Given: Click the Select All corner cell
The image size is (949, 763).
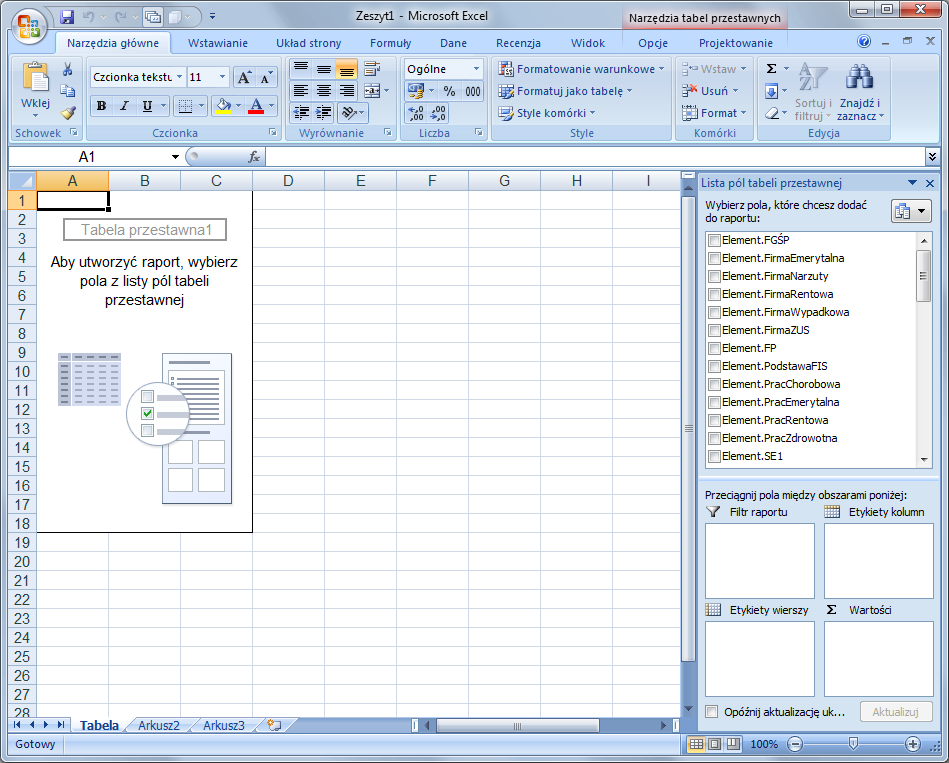Looking at the screenshot, I should 22,181.
